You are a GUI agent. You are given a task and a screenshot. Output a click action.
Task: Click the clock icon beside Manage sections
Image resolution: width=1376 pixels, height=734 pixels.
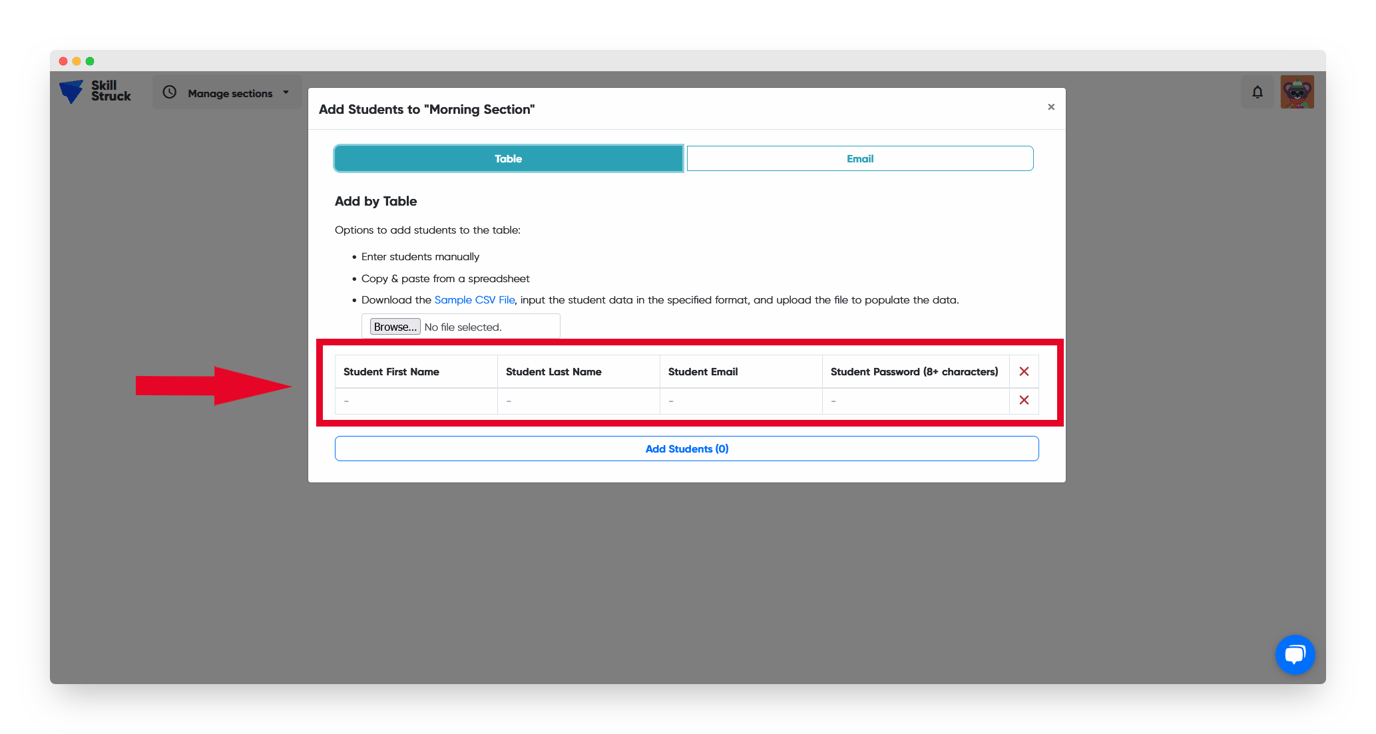pyautogui.click(x=169, y=92)
